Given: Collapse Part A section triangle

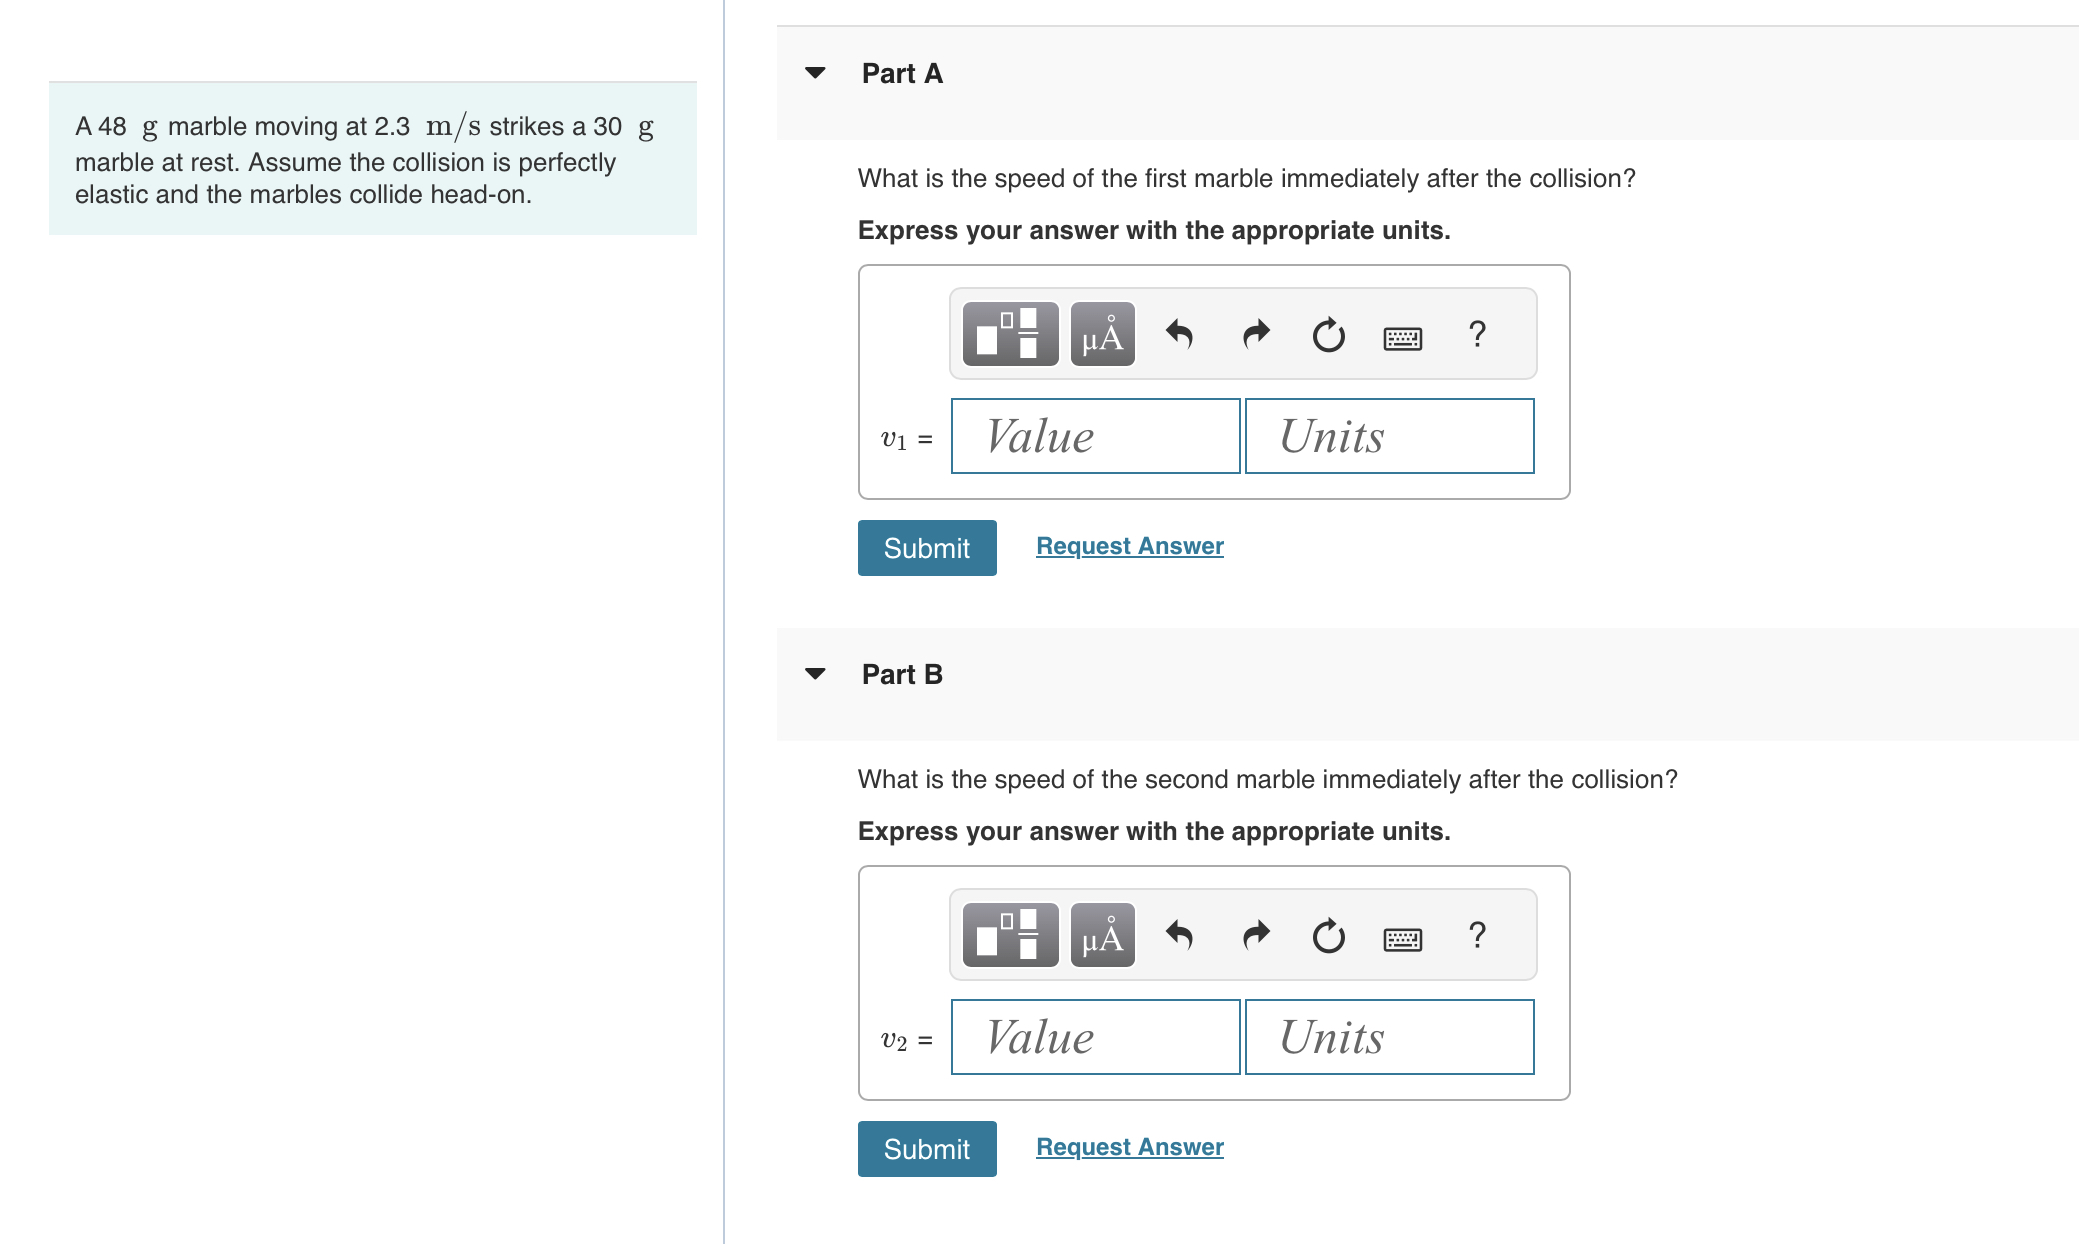Looking at the screenshot, I should [815, 73].
